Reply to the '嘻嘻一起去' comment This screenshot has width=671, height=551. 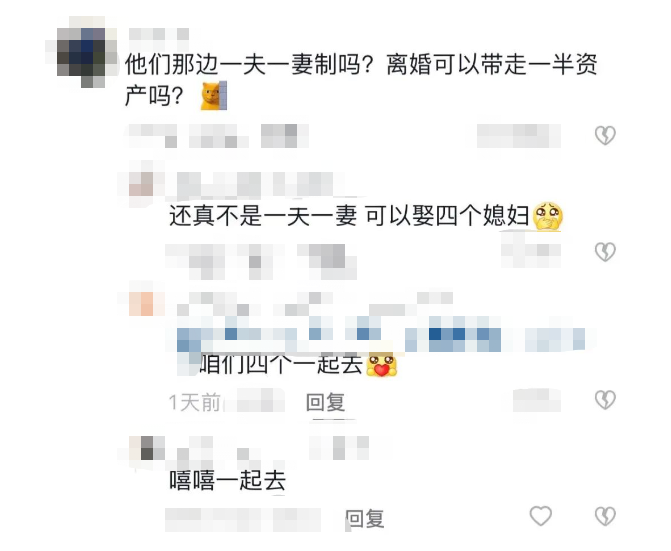coord(365,519)
